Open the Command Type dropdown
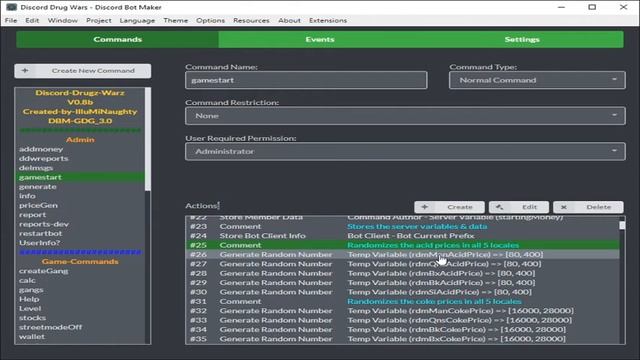The height and width of the screenshot is (360, 640). click(x=537, y=80)
